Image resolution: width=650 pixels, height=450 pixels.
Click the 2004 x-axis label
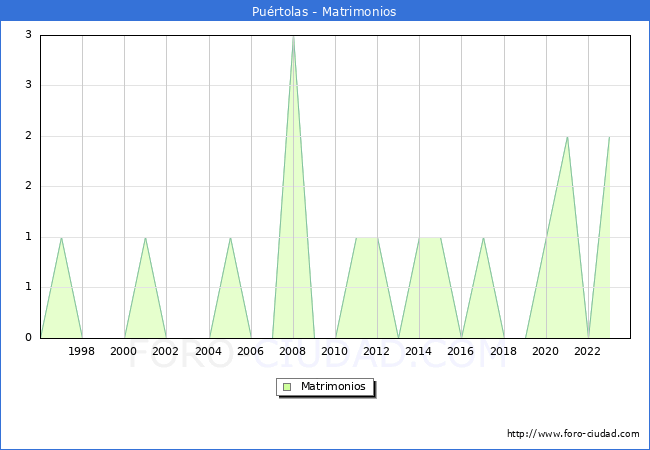[209, 351]
